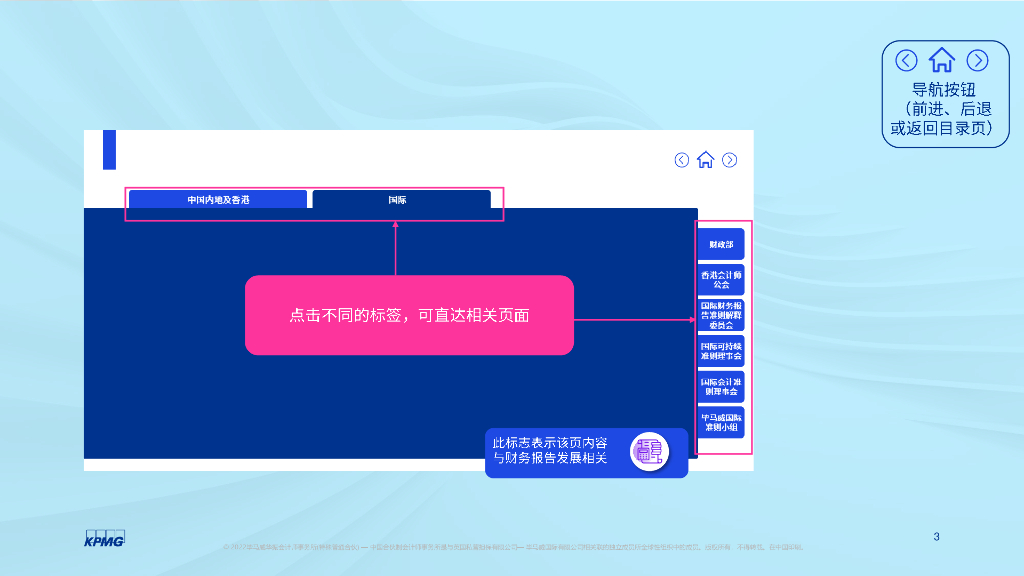Click the pink callout 点击不同的标签，可直达相关页面

(409, 315)
